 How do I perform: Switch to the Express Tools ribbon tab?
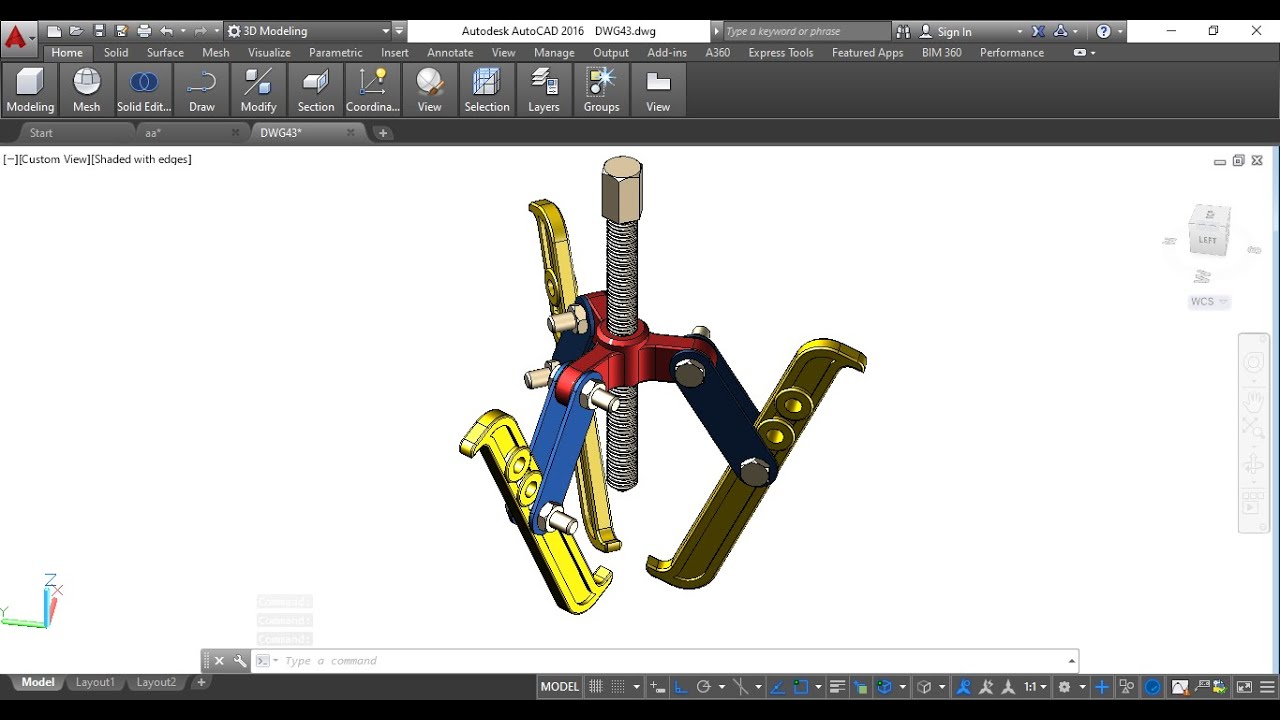tap(781, 52)
